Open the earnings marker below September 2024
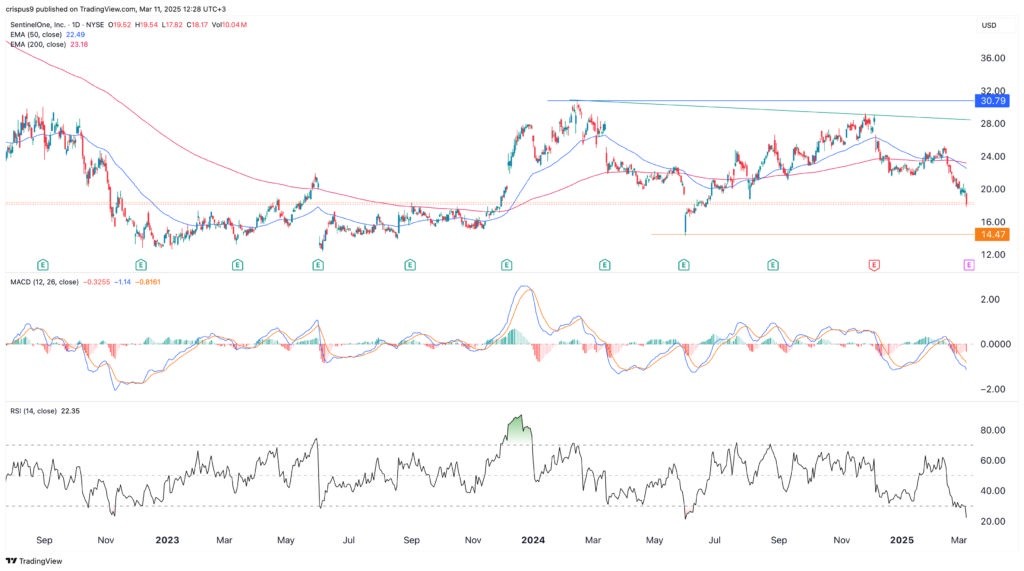1024x571 pixels. pyautogui.click(x=773, y=265)
